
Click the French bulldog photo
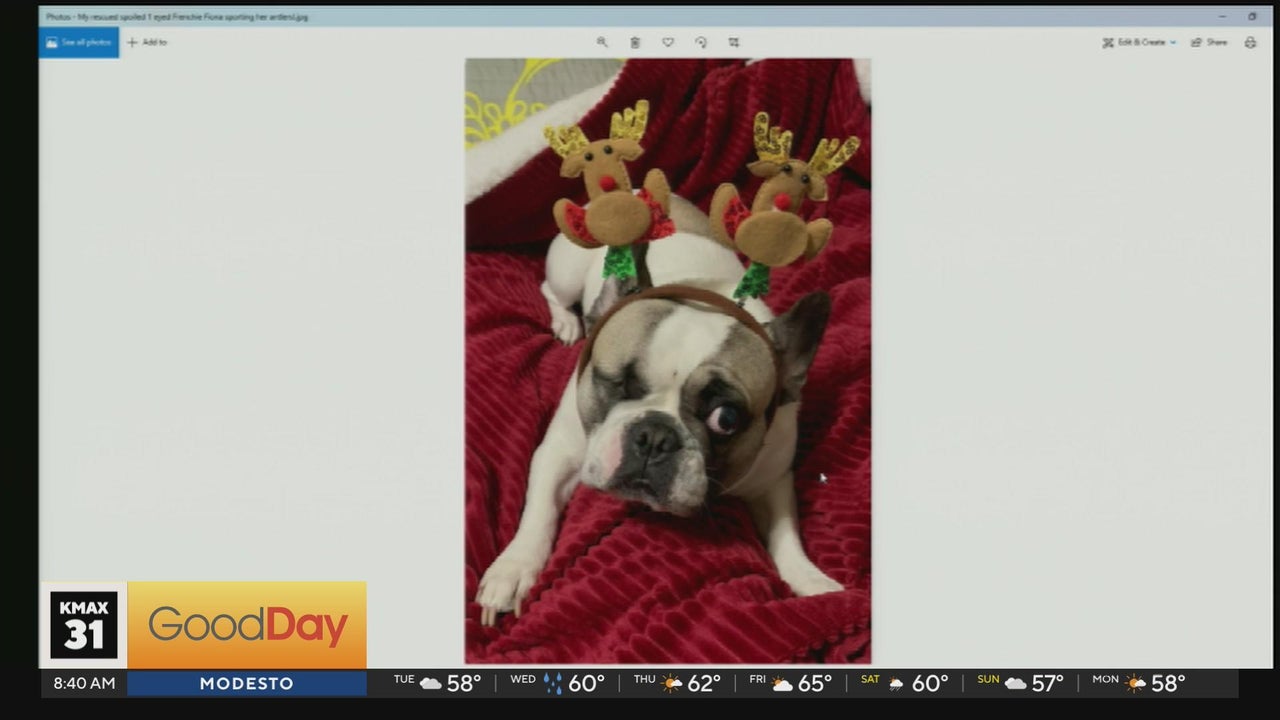pyautogui.click(x=667, y=360)
